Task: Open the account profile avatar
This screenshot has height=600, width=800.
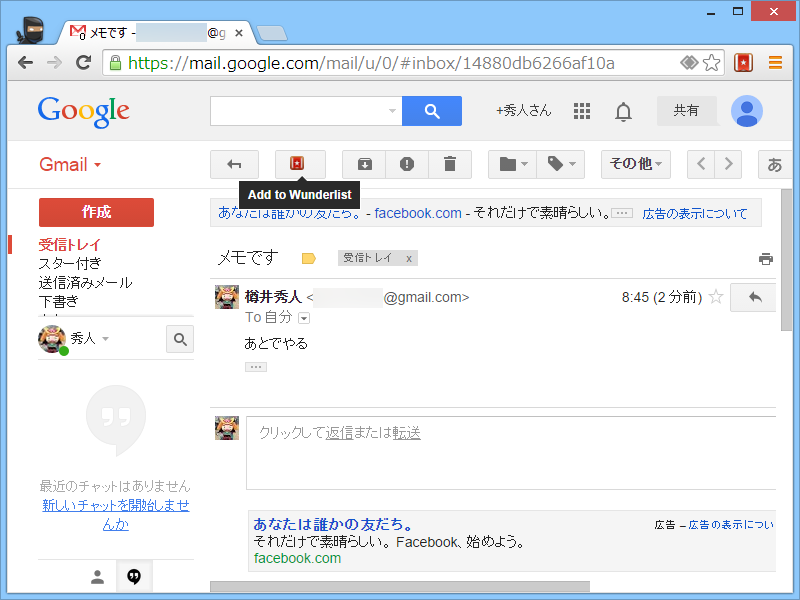Action: coord(746,111)
